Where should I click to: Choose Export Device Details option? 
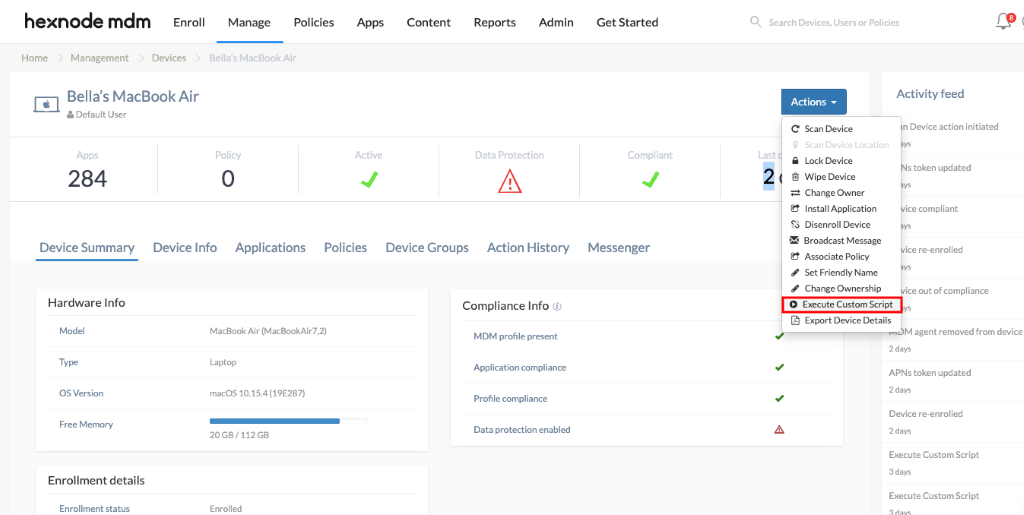(x=842, y=320)
